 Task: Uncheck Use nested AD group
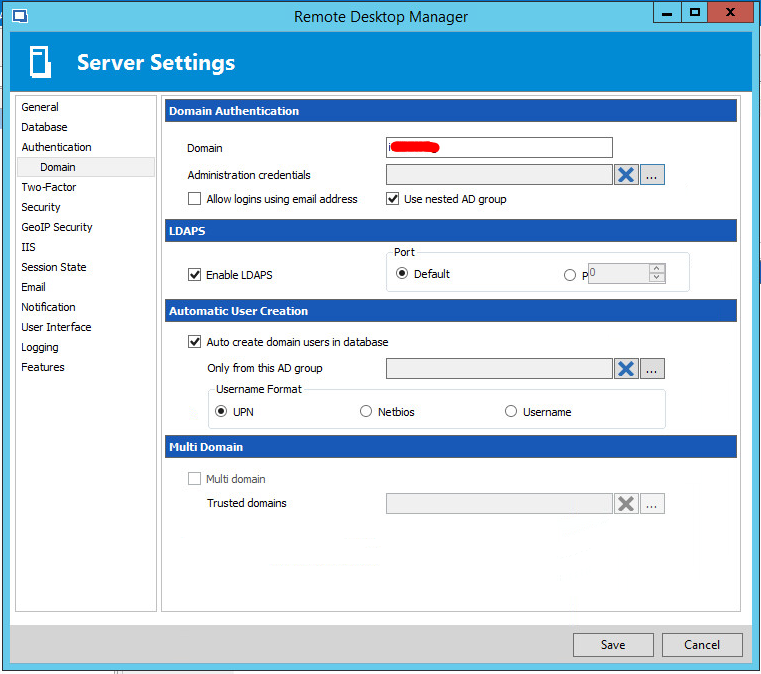coord(392,199)
